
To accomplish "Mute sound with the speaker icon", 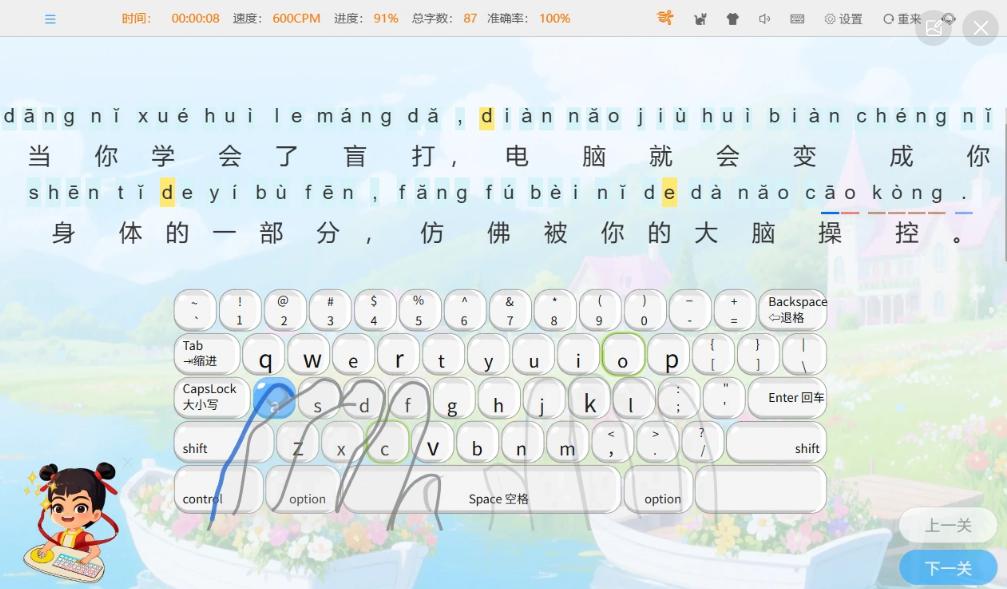I will tap(765, 19).
